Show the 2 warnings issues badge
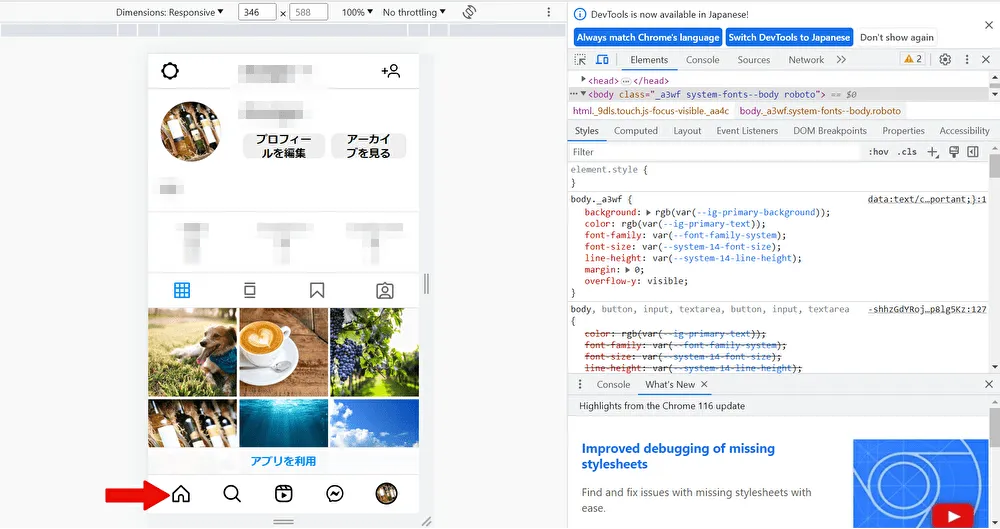Screen dimensions: 1000x529 coord(913,59)
